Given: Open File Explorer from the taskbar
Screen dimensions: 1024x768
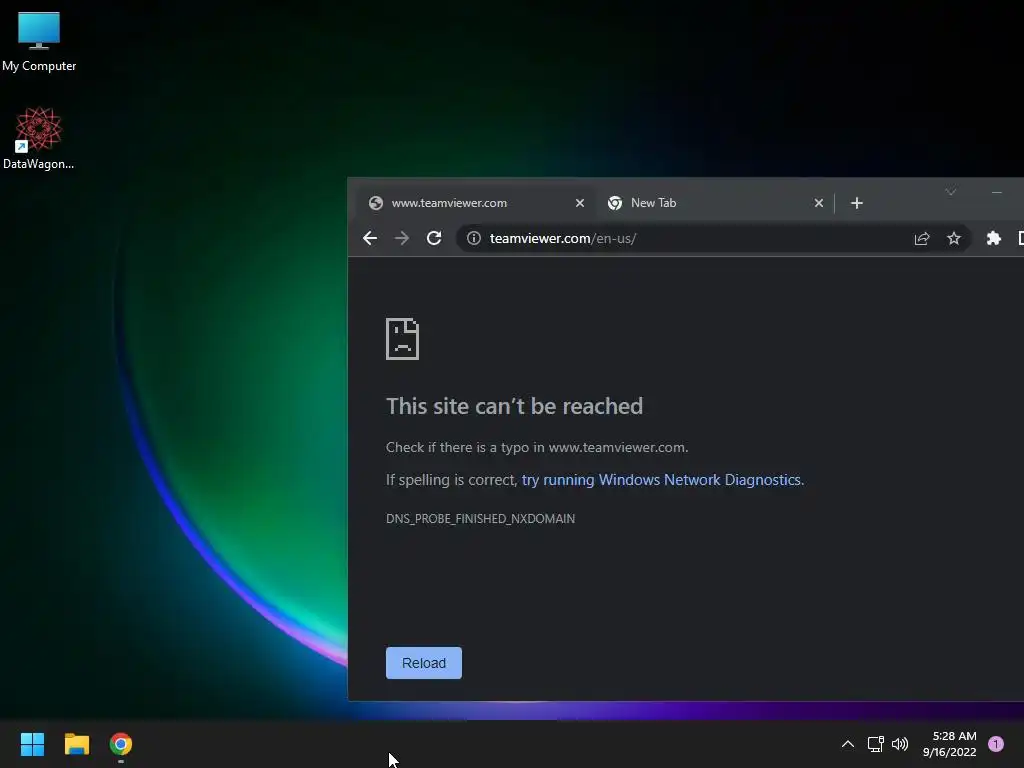Looking at the screenshot, I should click(76, 744).
